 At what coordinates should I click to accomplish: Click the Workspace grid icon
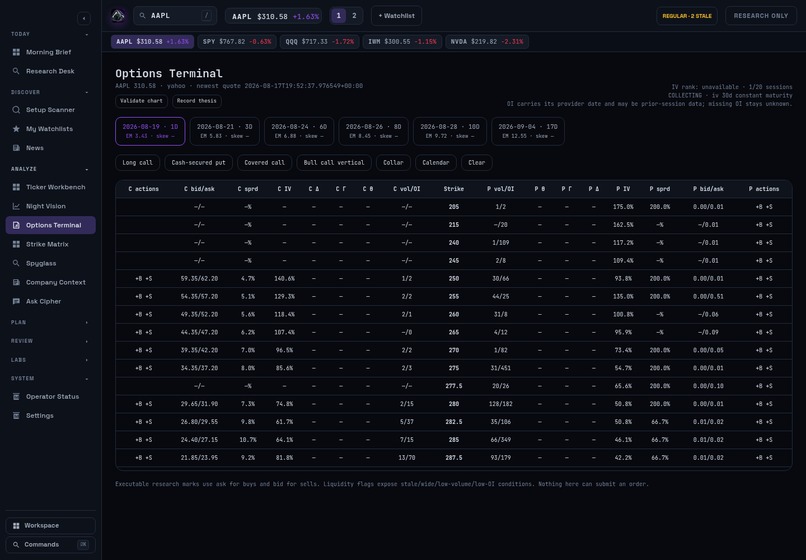[x=16, y=526]
